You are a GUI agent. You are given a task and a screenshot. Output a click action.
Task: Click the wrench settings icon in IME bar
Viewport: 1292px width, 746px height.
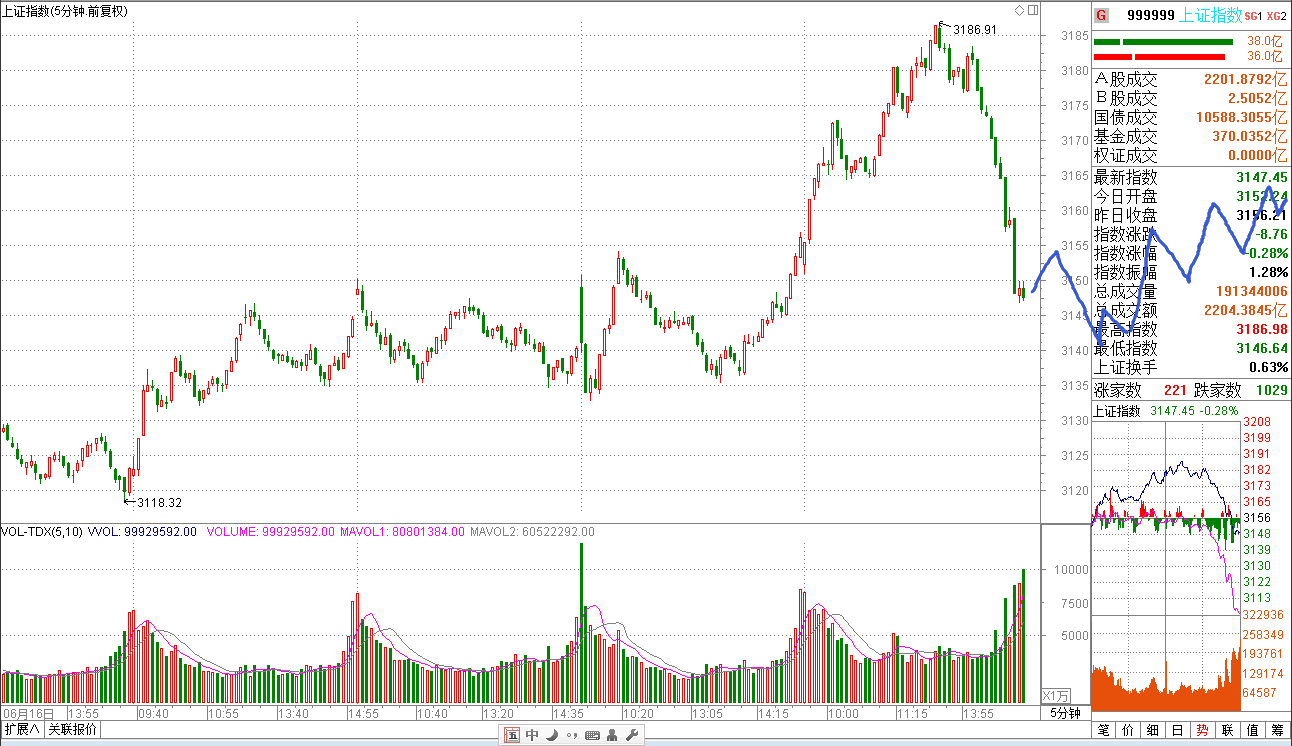pos(632,736)
